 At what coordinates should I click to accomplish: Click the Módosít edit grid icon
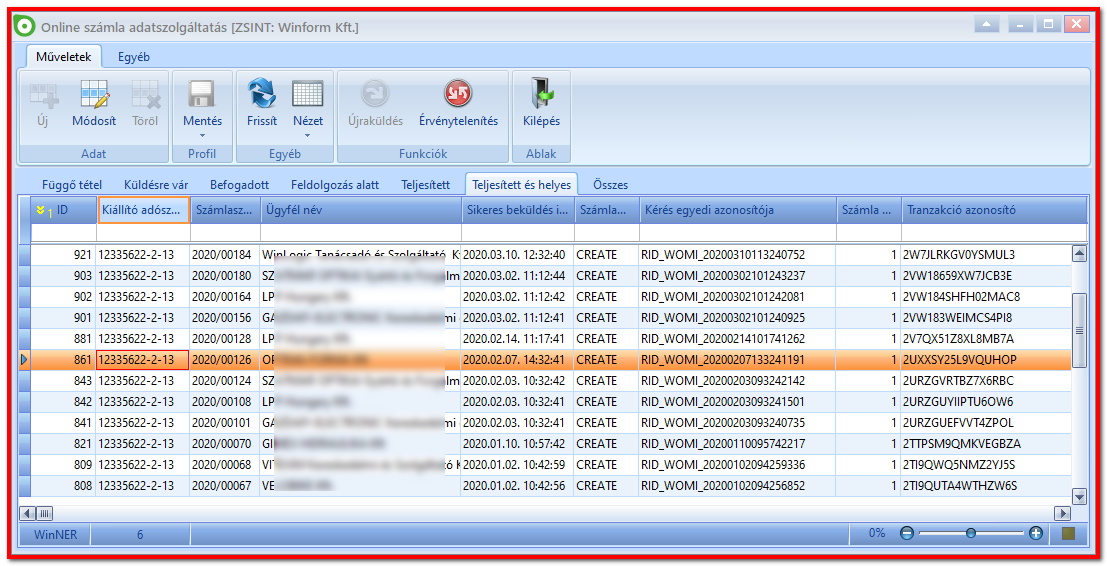point(94,95)
